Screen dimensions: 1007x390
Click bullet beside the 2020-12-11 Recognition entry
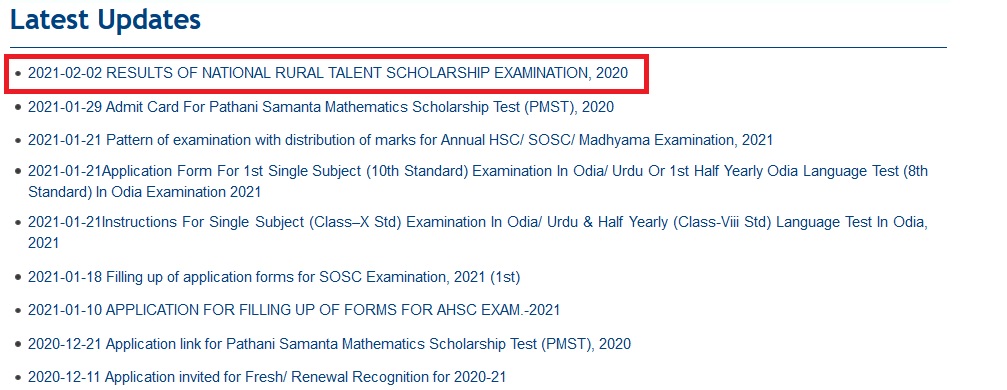(18, 377)
